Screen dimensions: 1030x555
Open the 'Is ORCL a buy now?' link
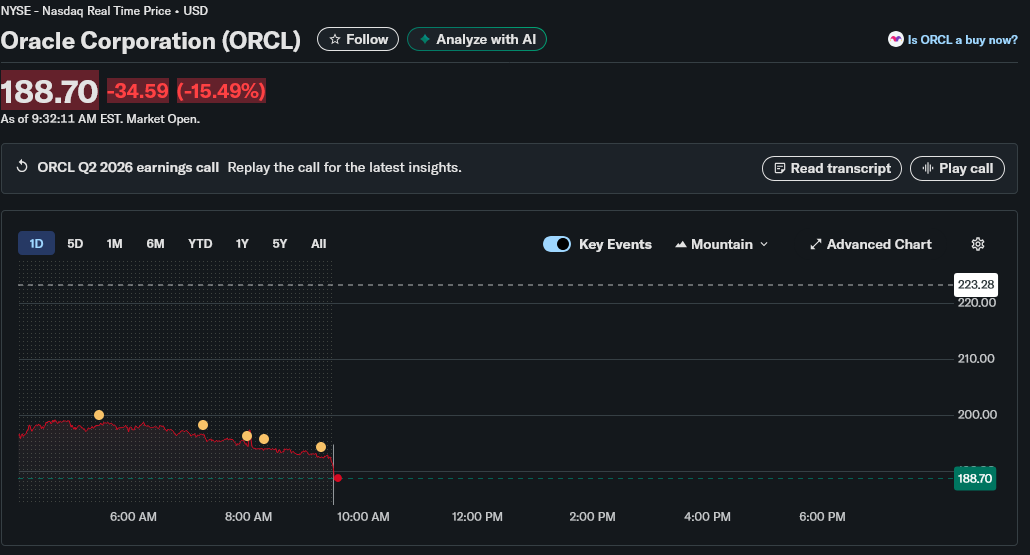click(962, 40)
